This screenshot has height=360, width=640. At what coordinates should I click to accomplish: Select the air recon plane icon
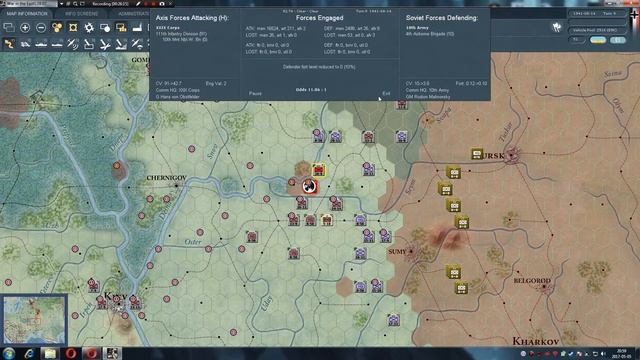point(73,44)
